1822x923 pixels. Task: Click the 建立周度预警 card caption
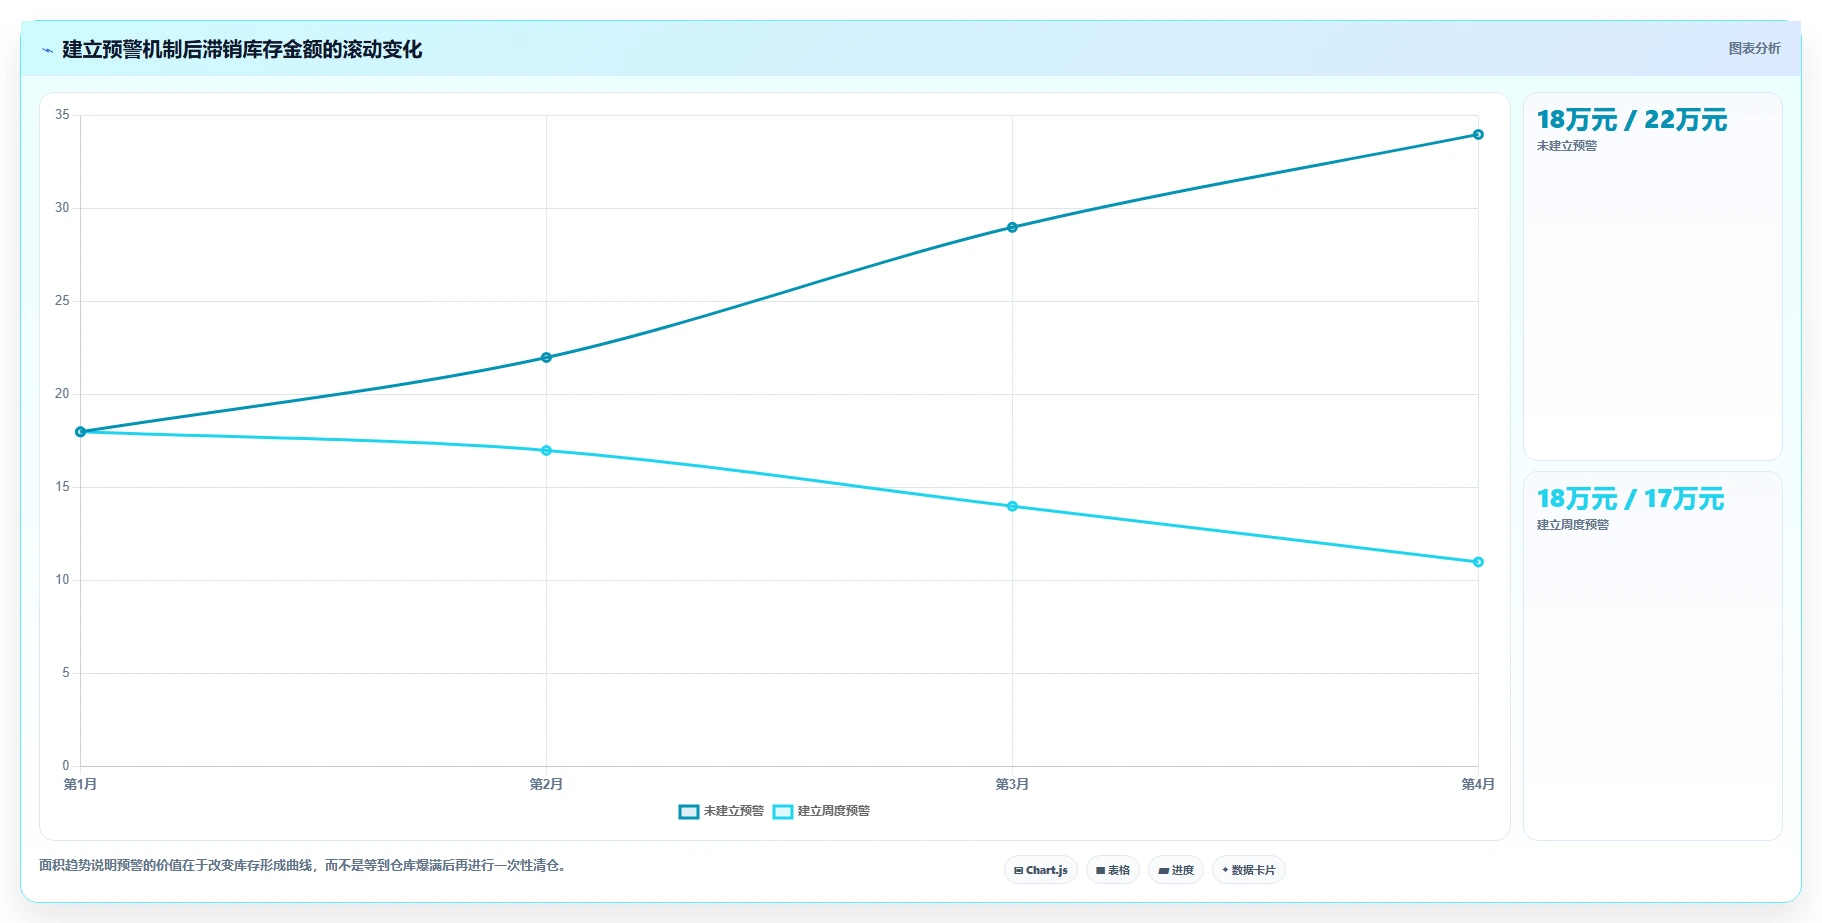[x=1573, y=525]
